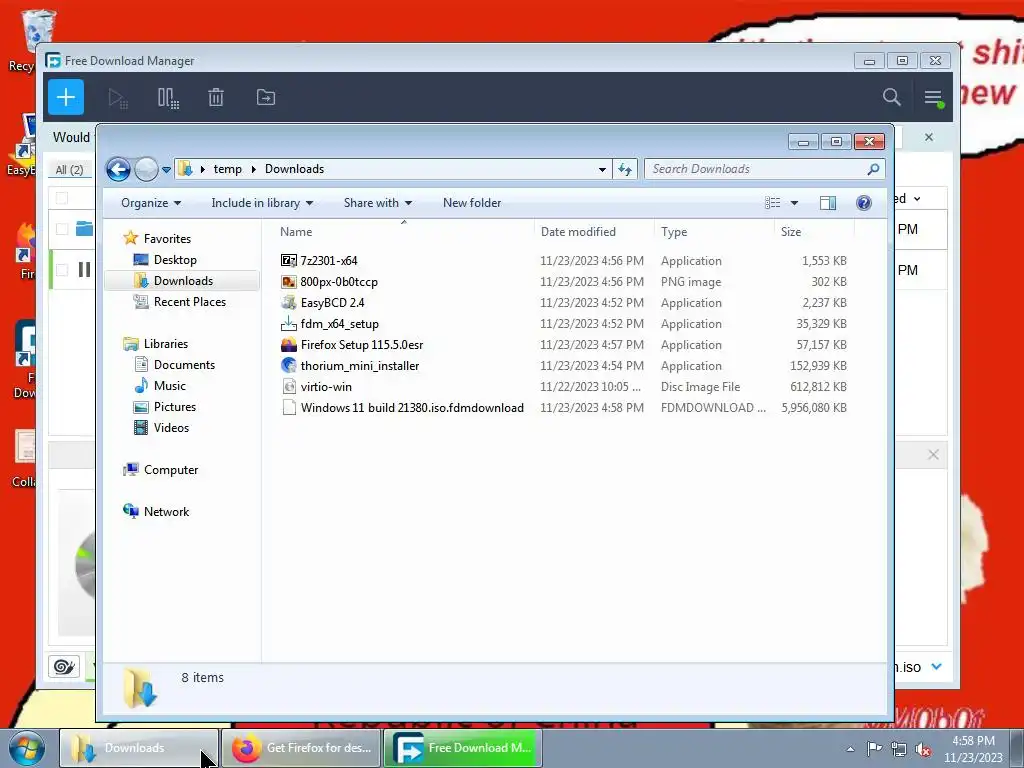
Task: Check the paused download row checkbox in FDM
Action: click(x=62, y=270)
